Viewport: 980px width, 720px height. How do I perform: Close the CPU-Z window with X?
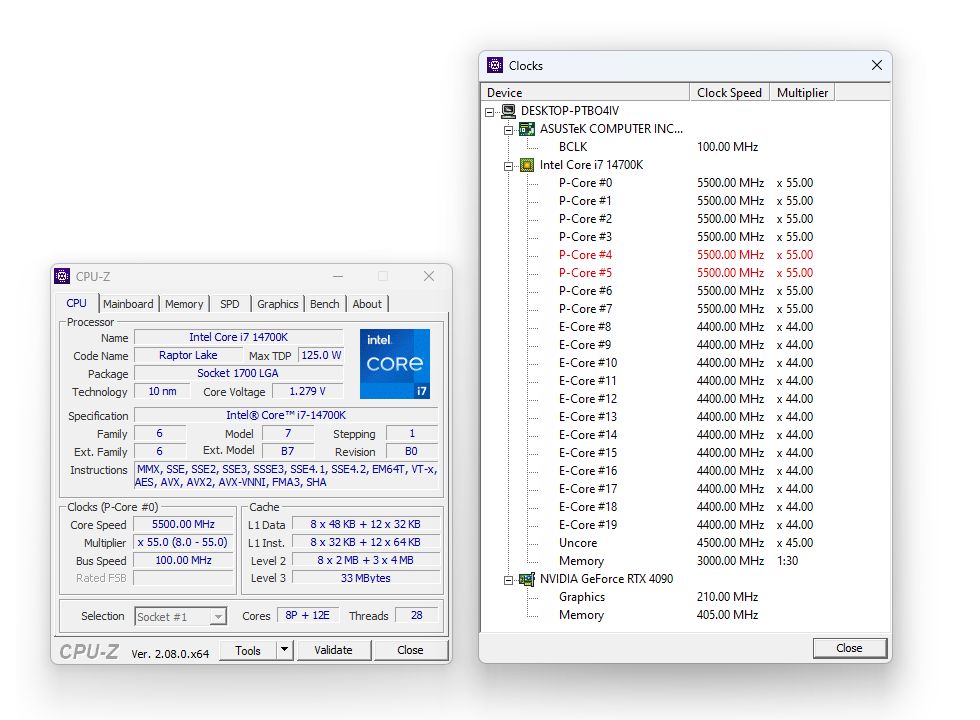click(x=429, y=276)
